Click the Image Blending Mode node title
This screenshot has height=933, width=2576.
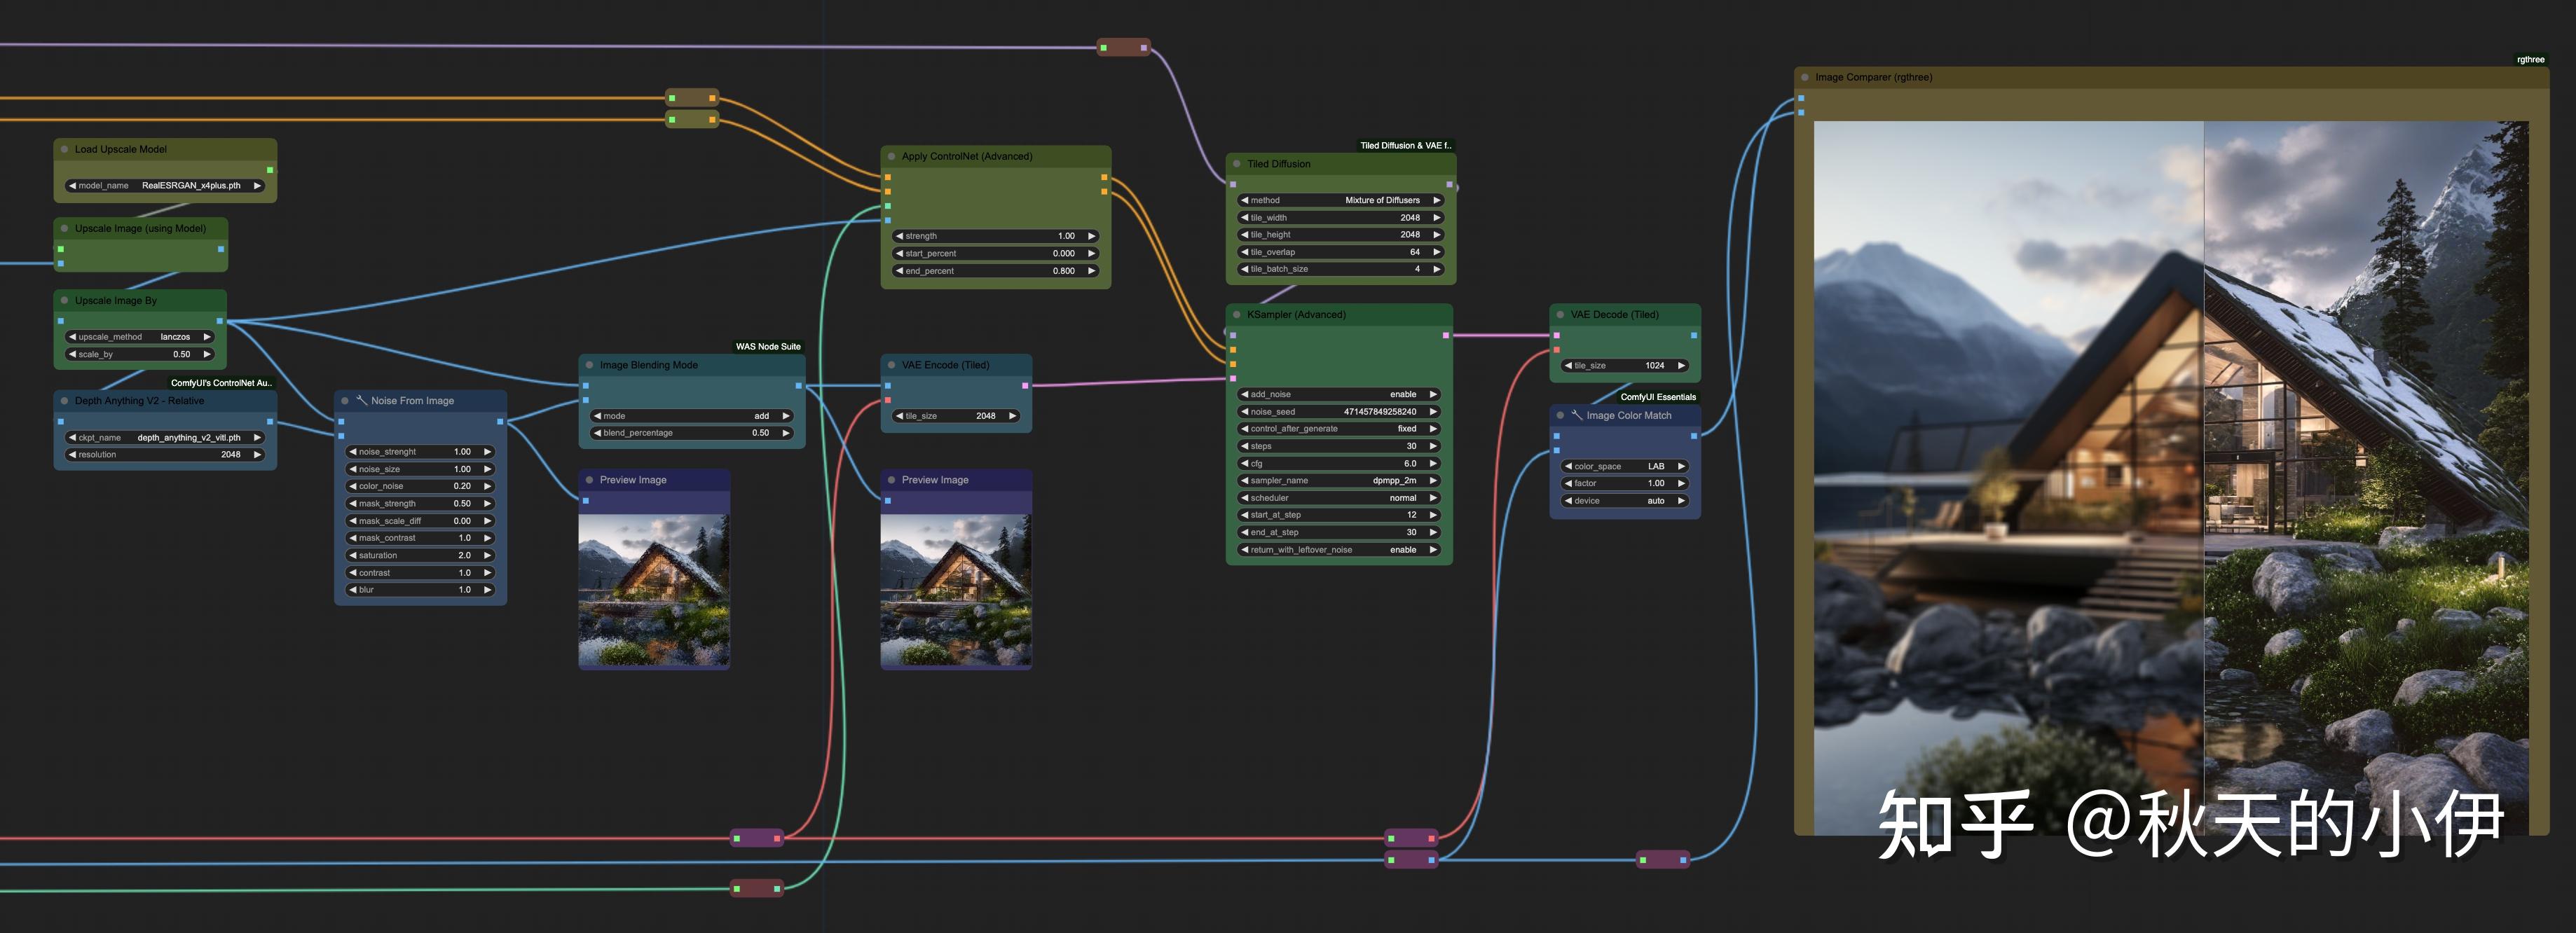point(648,366)
